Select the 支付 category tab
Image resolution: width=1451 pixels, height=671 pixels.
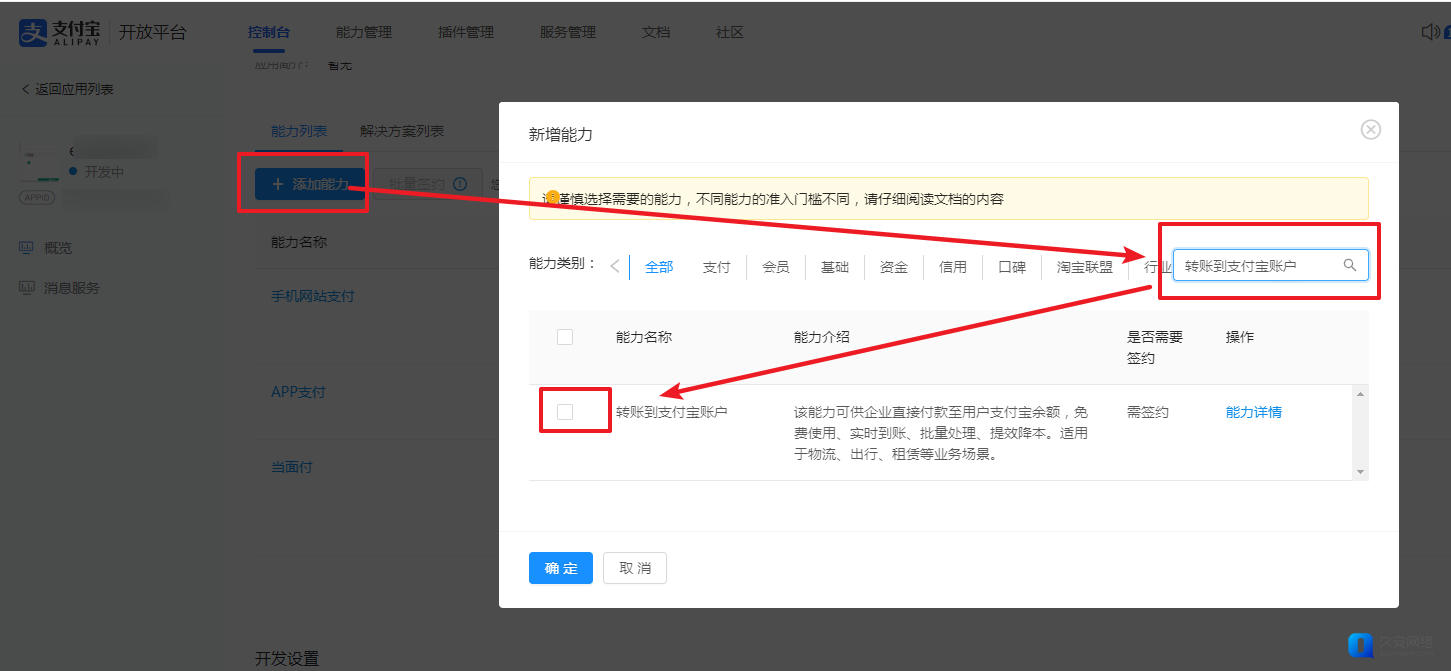[716, 267]
